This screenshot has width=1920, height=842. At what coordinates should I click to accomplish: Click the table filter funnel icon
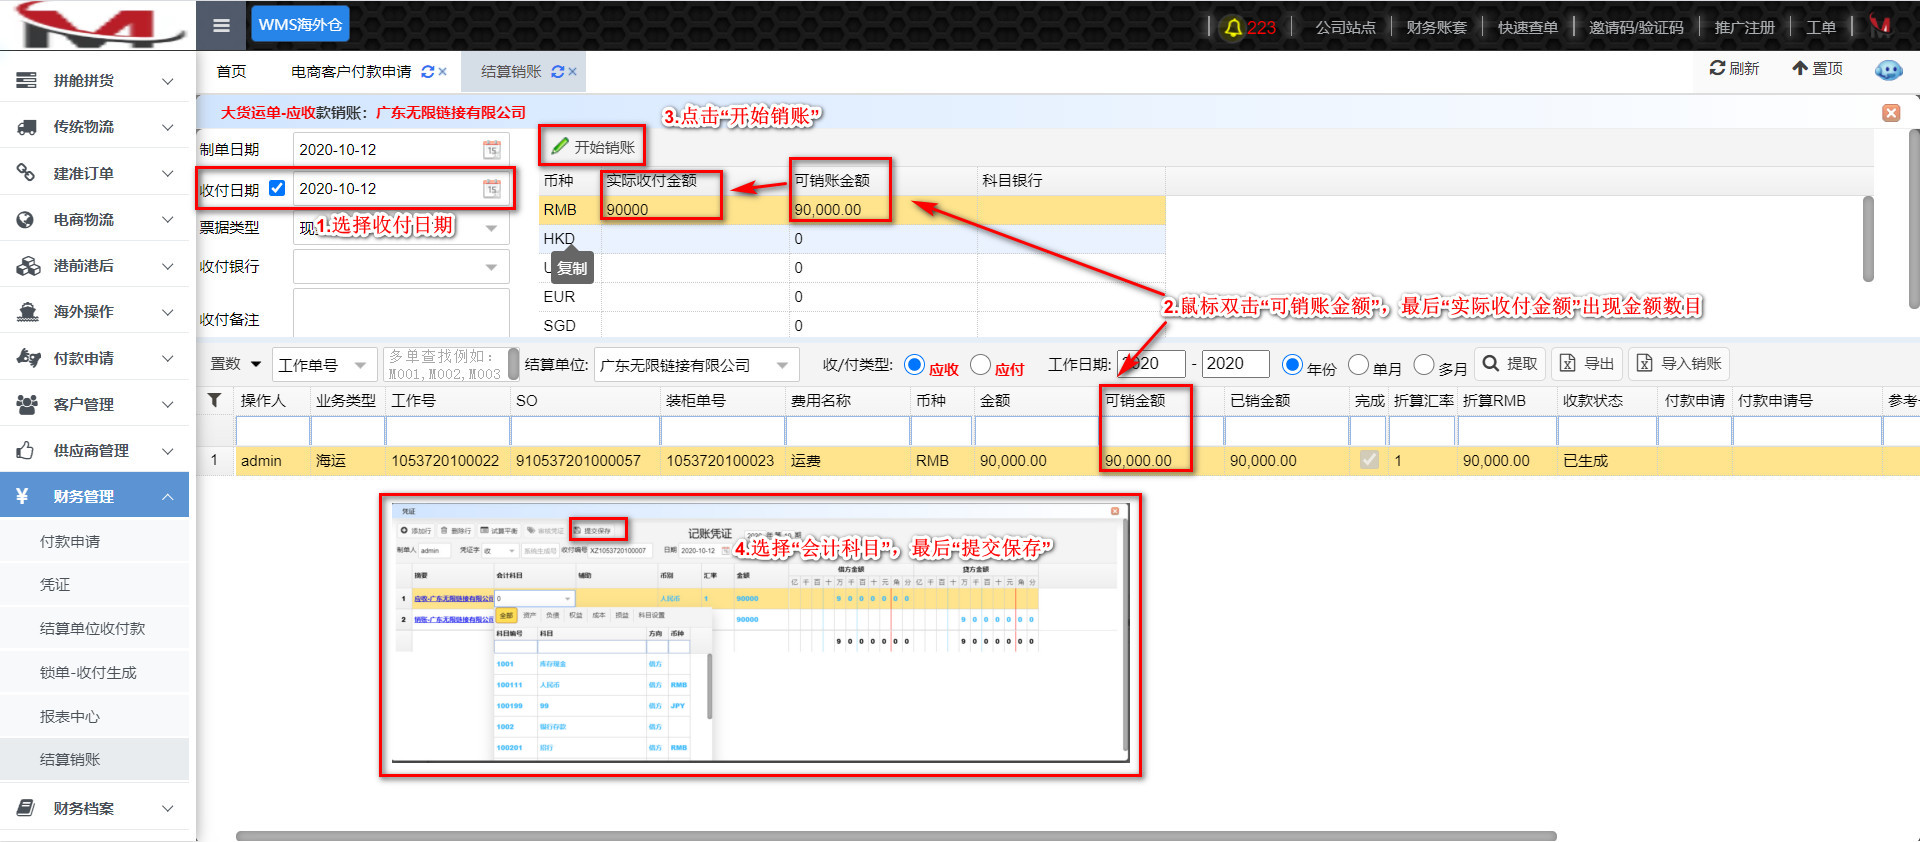[215, 400]
